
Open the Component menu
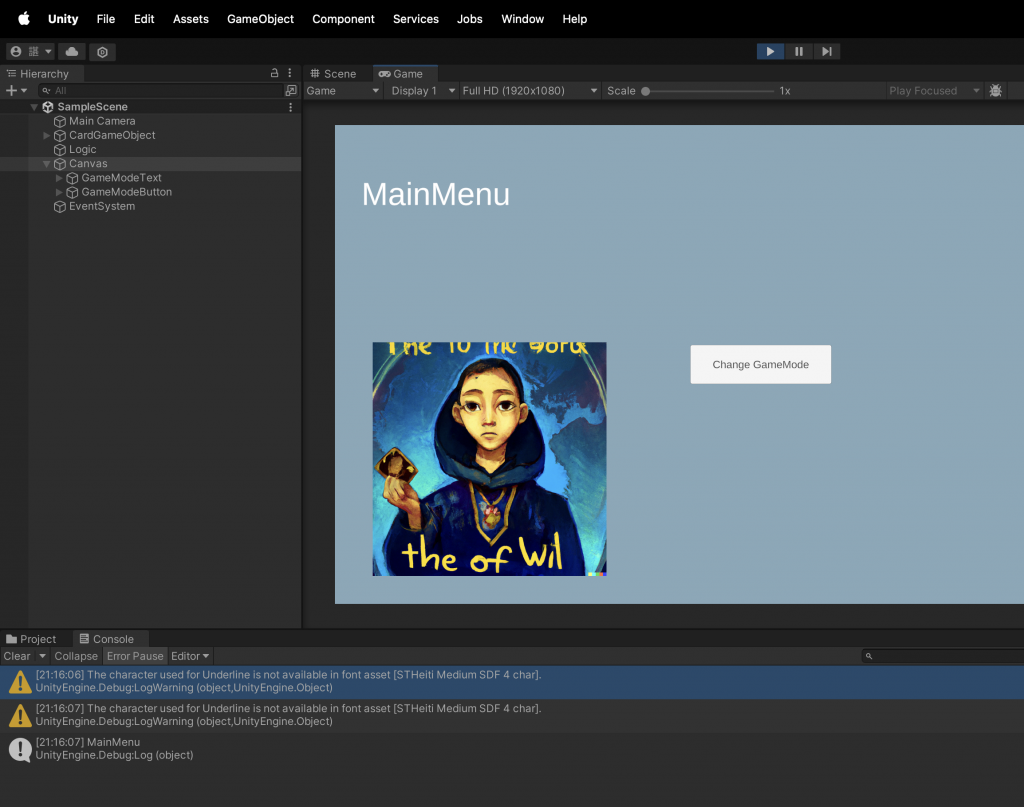(x=344, y=19)
